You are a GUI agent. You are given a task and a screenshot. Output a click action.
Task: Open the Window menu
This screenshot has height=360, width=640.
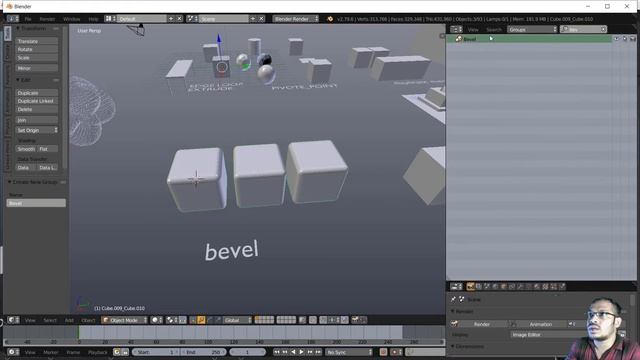(x=71, y=19)
